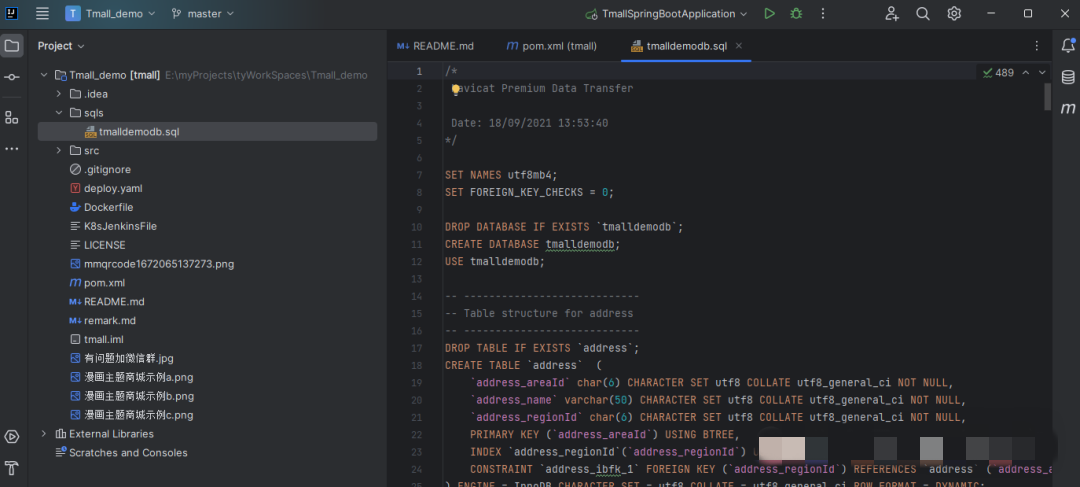Click 'Date: 18/09/2021 13:53:40' comment
1080x487 pixels.
pos(530,123)
